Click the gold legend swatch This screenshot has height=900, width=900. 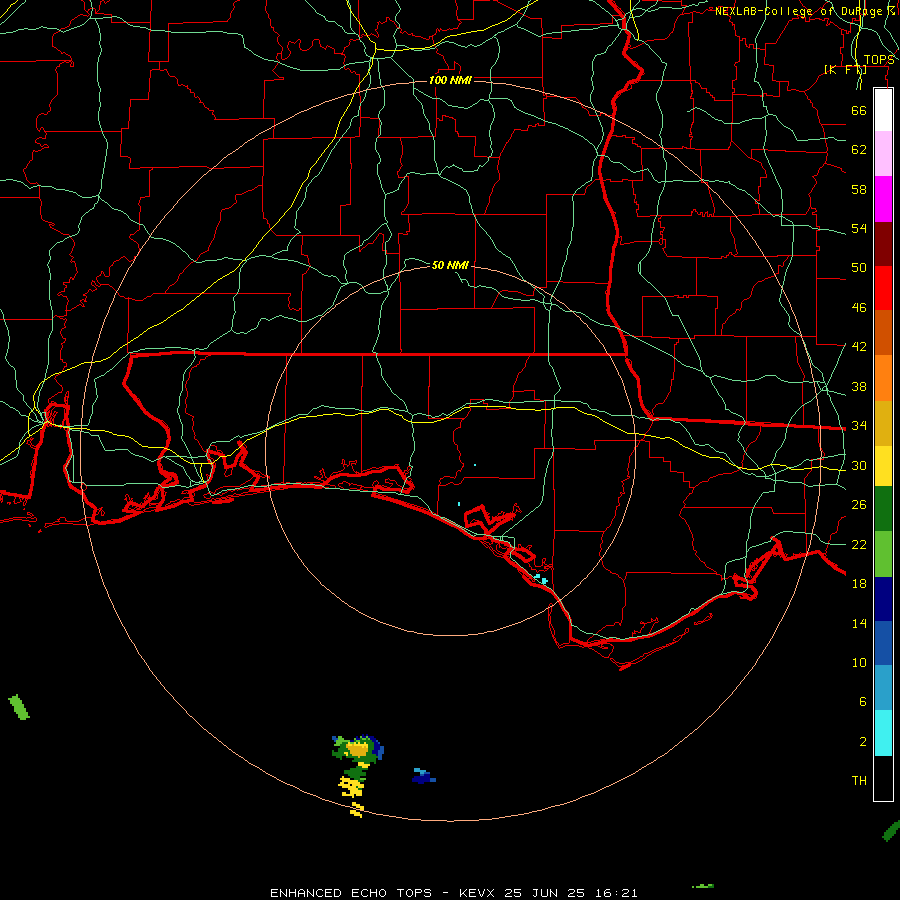883,423
